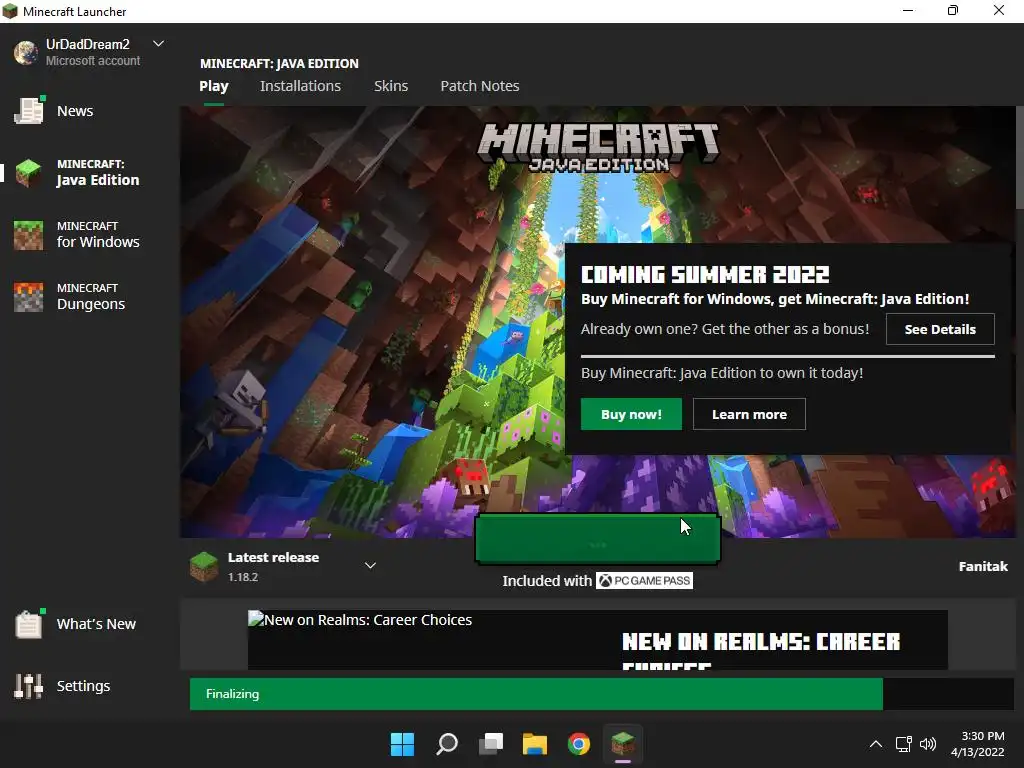Open the Windows Start menu

click(x=402, y=744)
